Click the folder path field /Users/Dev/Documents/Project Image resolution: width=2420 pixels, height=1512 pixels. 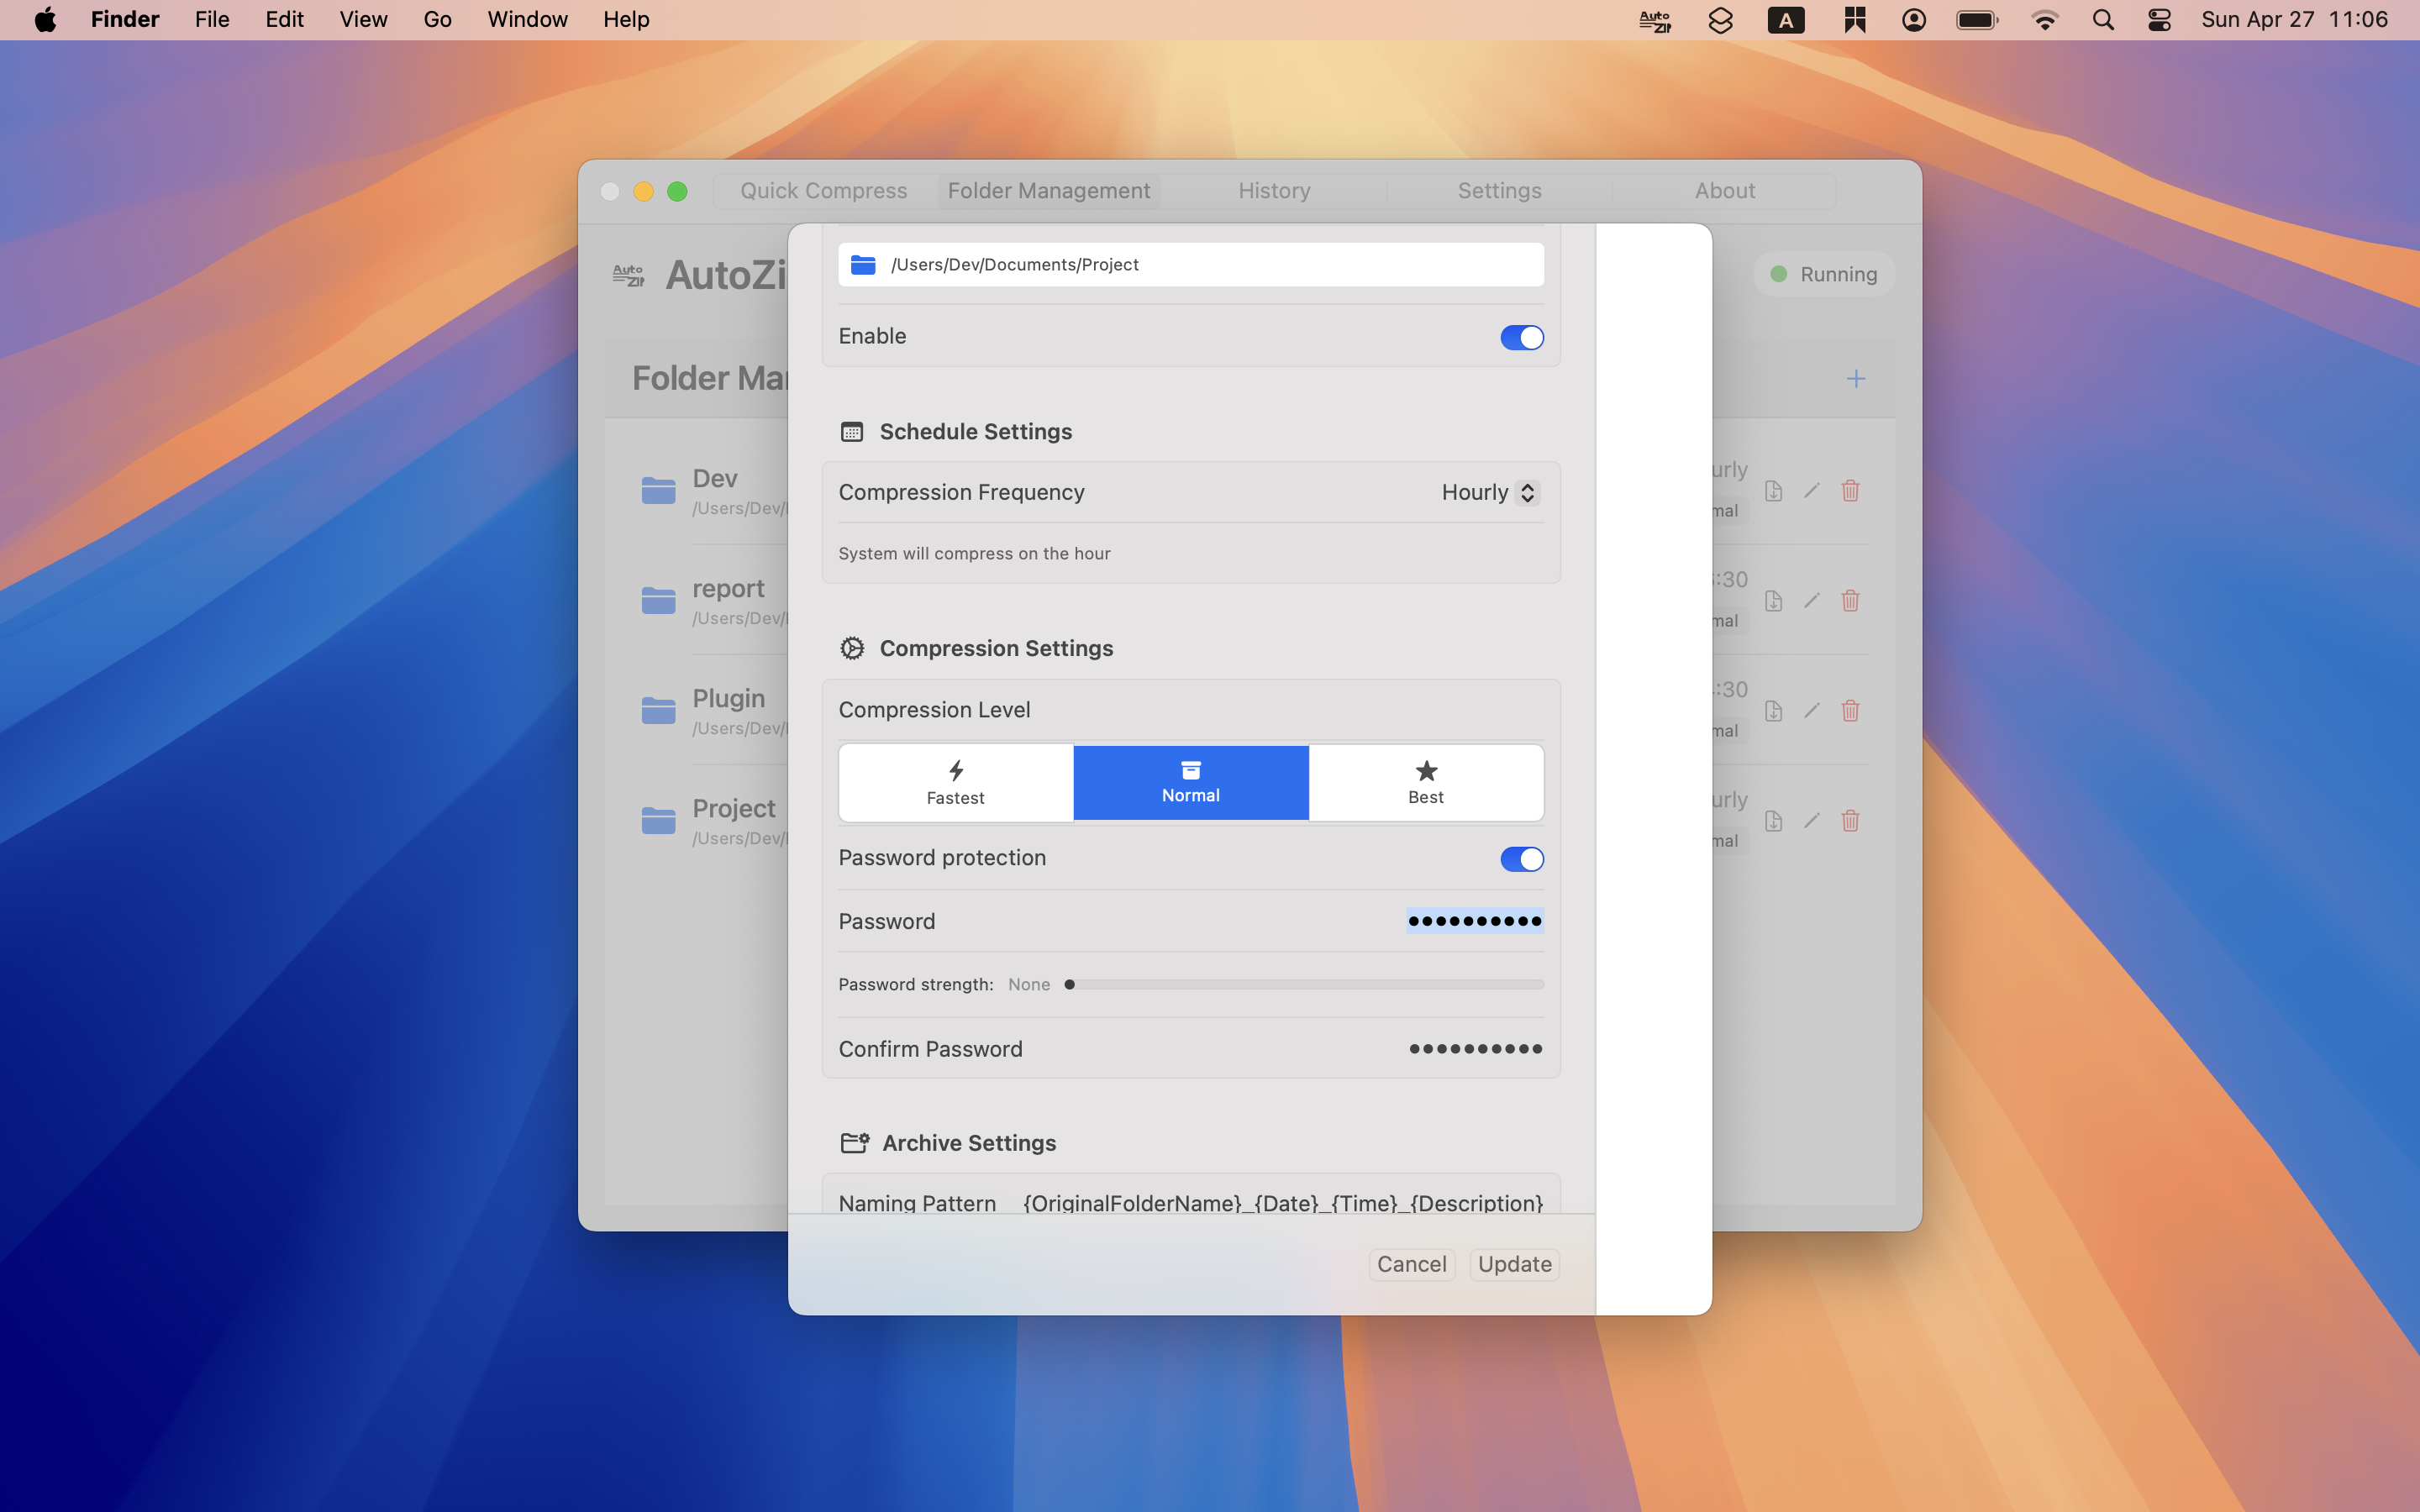tap(1191, 265)
